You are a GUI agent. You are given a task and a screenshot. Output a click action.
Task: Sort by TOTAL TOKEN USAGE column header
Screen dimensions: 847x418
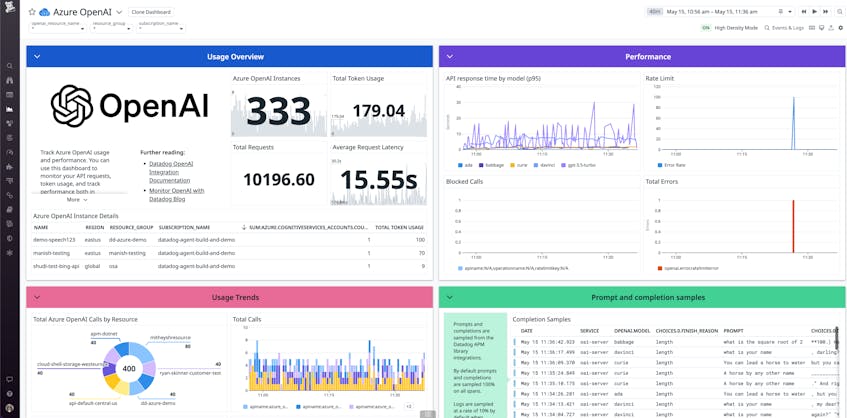pyautogui.click(x=399, y=227)
